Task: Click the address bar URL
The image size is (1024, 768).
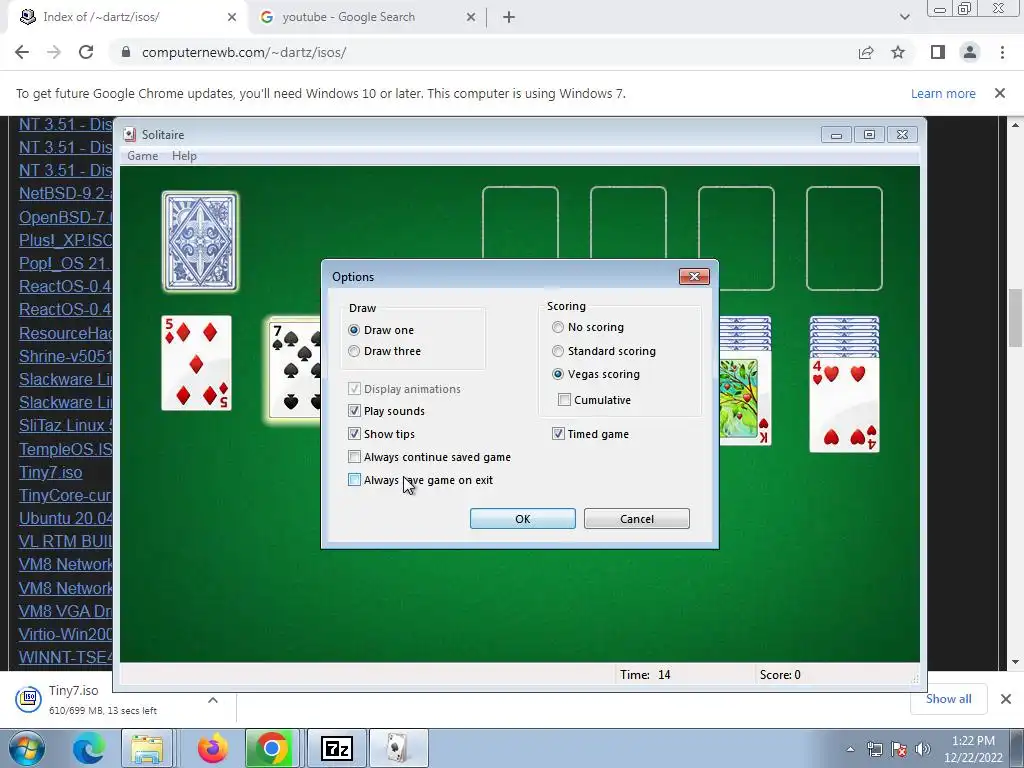Action: pos(244,52)
